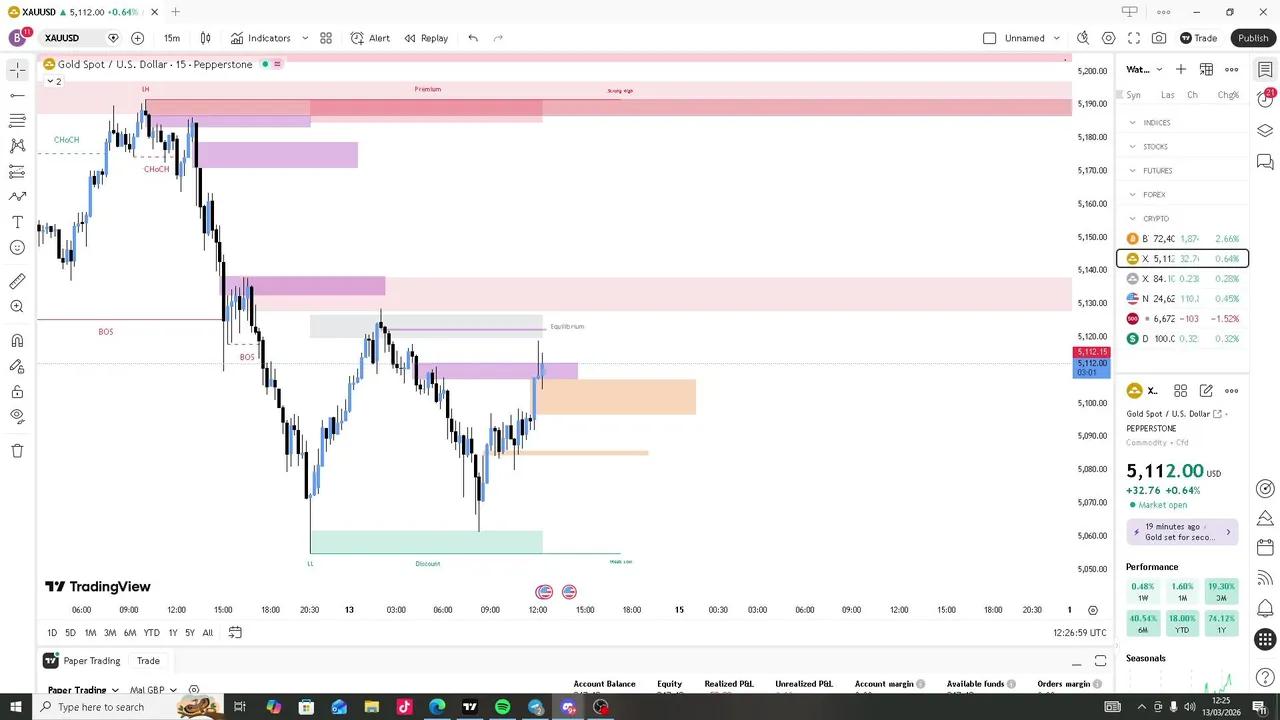Open the indicator templates grid icon
Image resolution: width=1280 pixels, height=720 pixels.
pos(326,38)
